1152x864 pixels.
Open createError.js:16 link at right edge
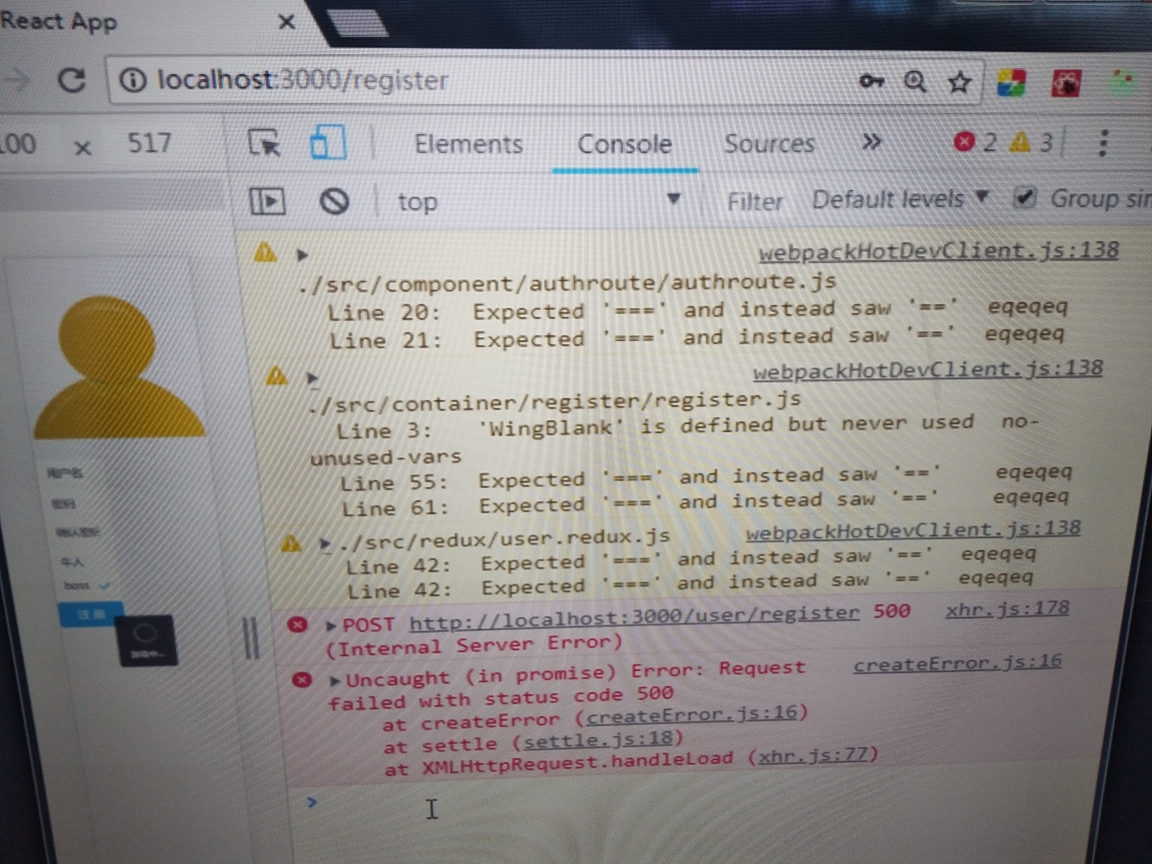(957, 663)
